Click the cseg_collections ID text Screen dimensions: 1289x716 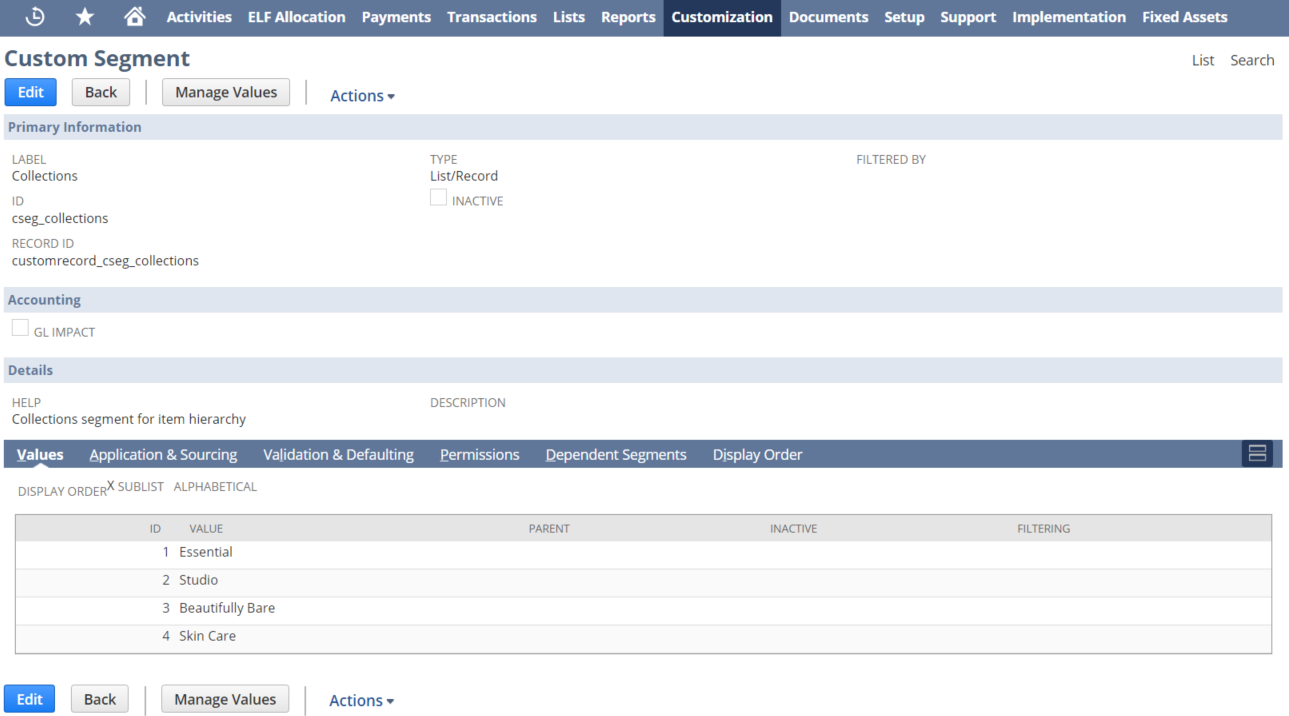[x=60, y=218]
